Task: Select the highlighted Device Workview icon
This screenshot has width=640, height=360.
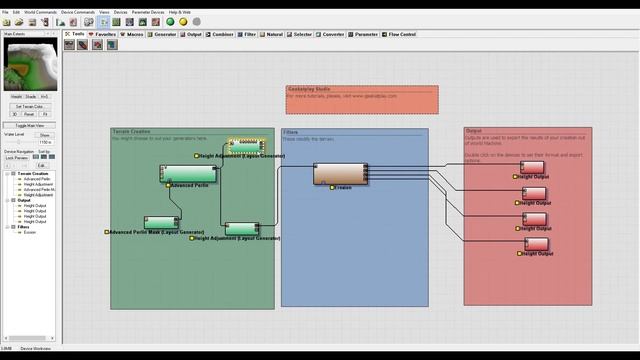Action: (x=103, y=22)
